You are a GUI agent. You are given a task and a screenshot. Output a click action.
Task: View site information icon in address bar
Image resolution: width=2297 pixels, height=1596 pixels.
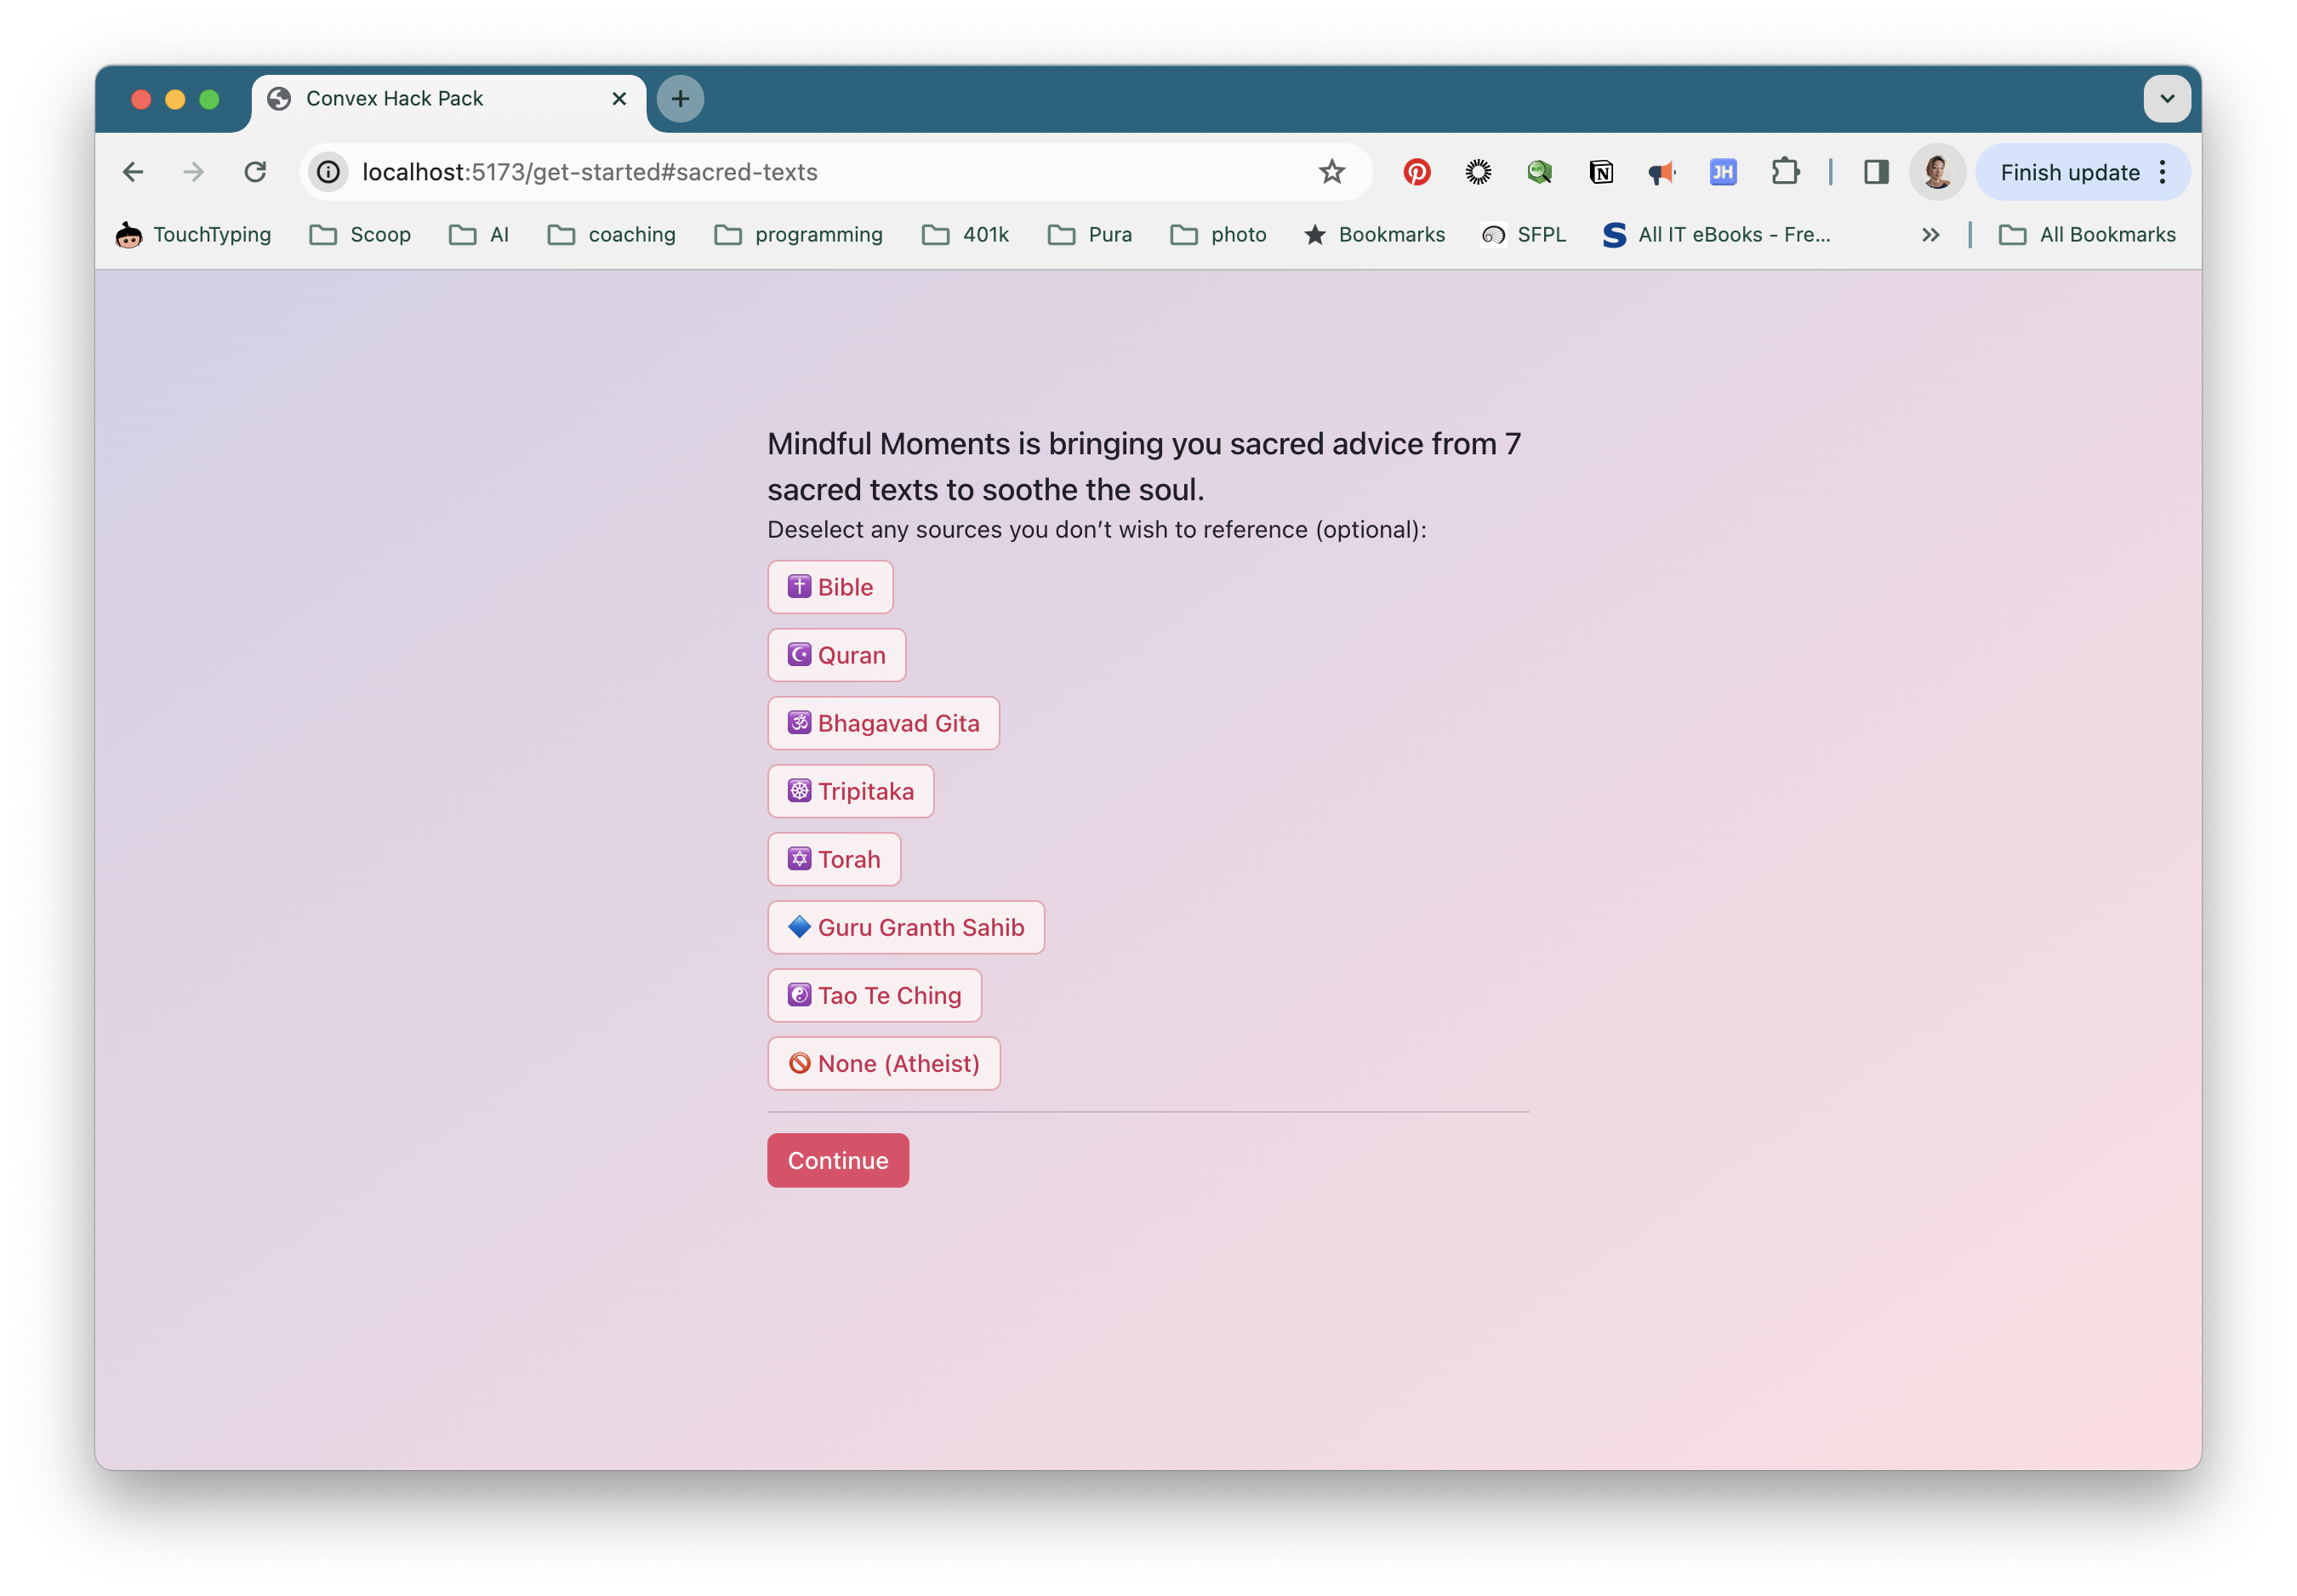pyautogui.click(x=328, y=172)
